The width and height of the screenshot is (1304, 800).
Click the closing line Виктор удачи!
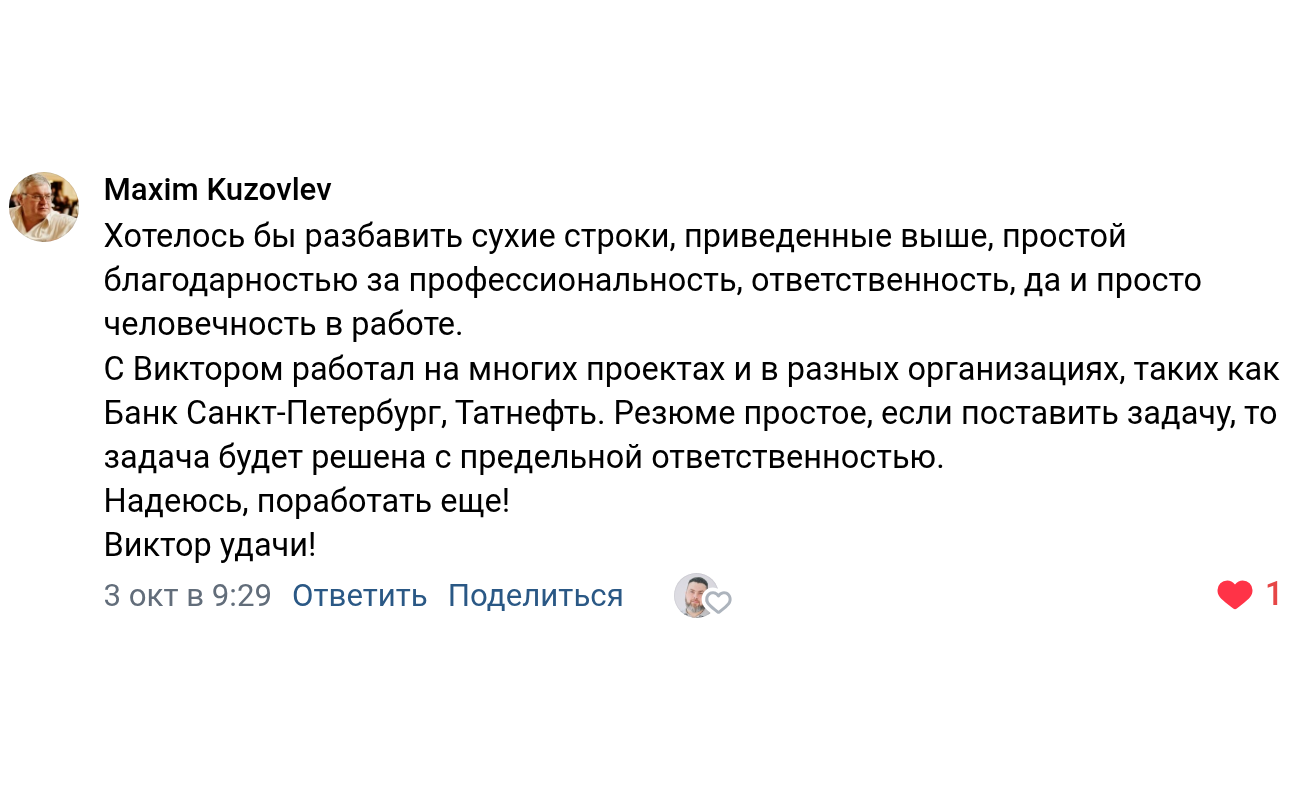210,545
